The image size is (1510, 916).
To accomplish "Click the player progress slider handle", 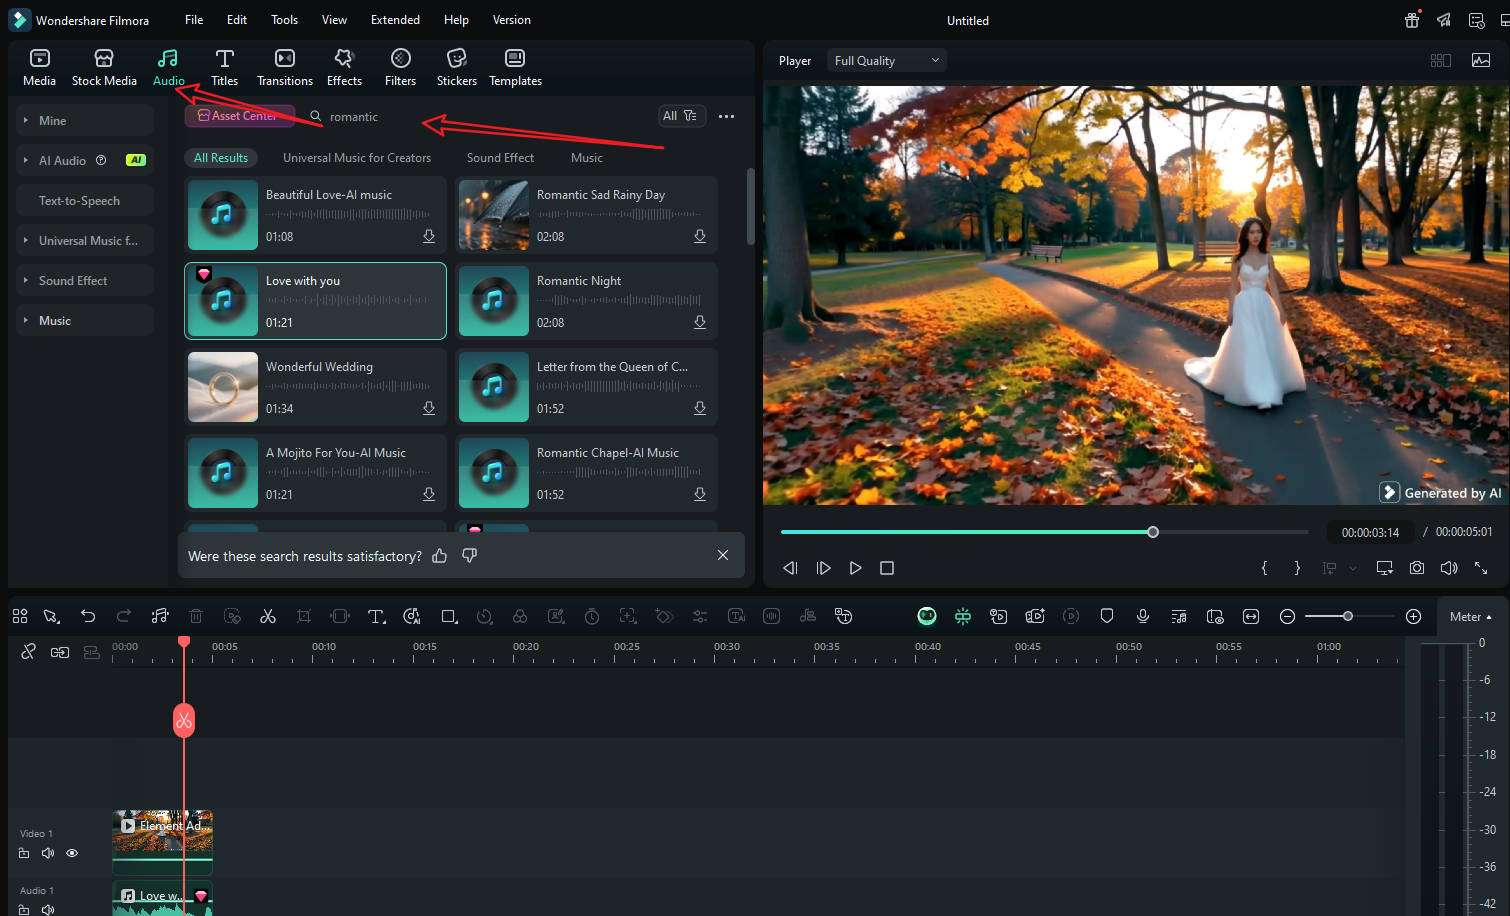I will (x=1153, y=532).
